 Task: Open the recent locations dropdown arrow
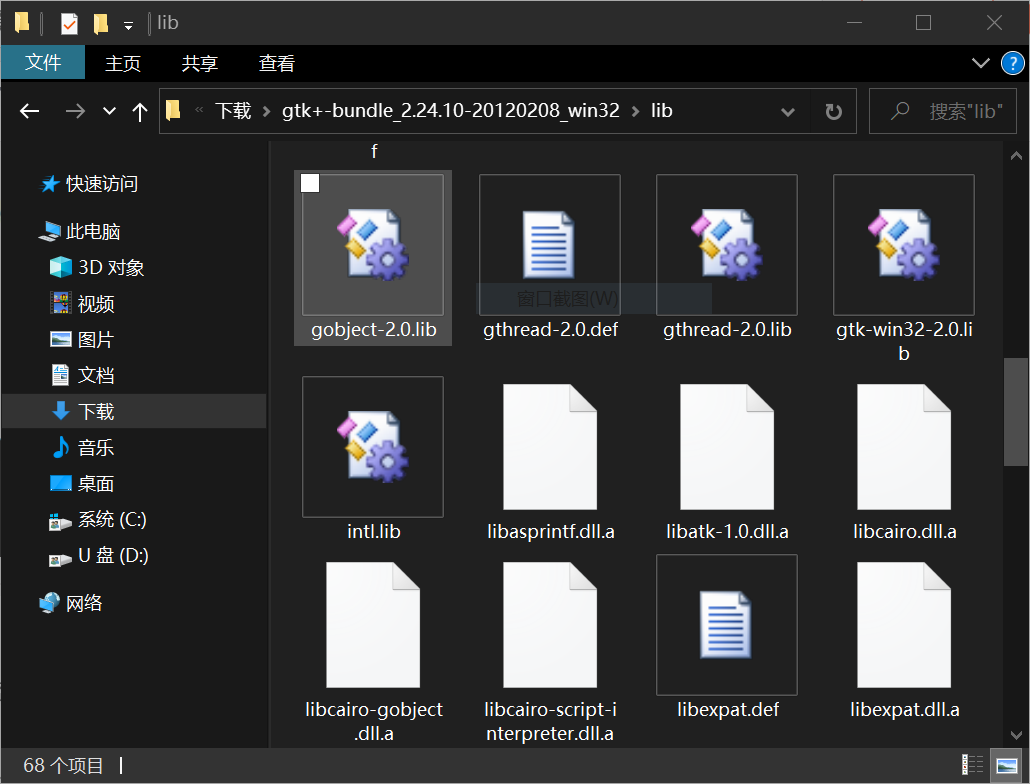point(110,112)
